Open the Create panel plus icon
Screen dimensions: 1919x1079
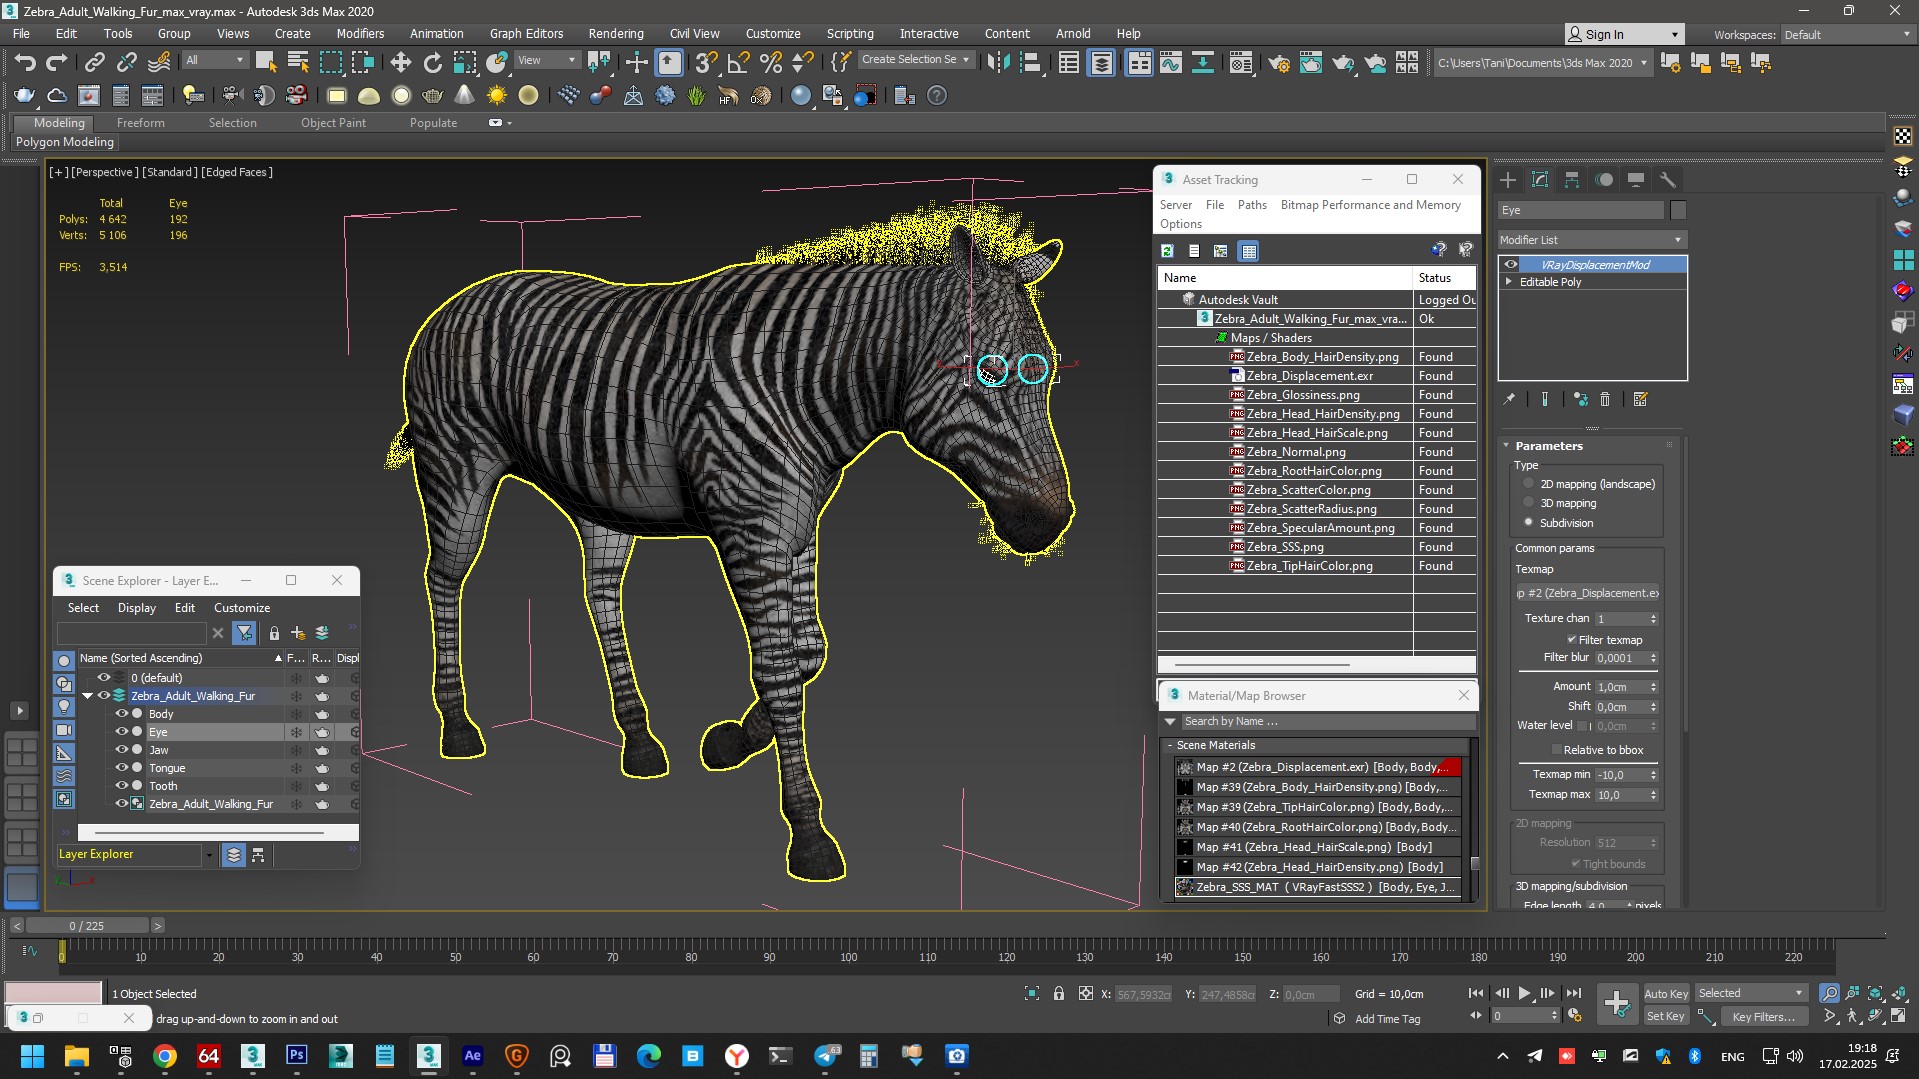pos(1508,180)
